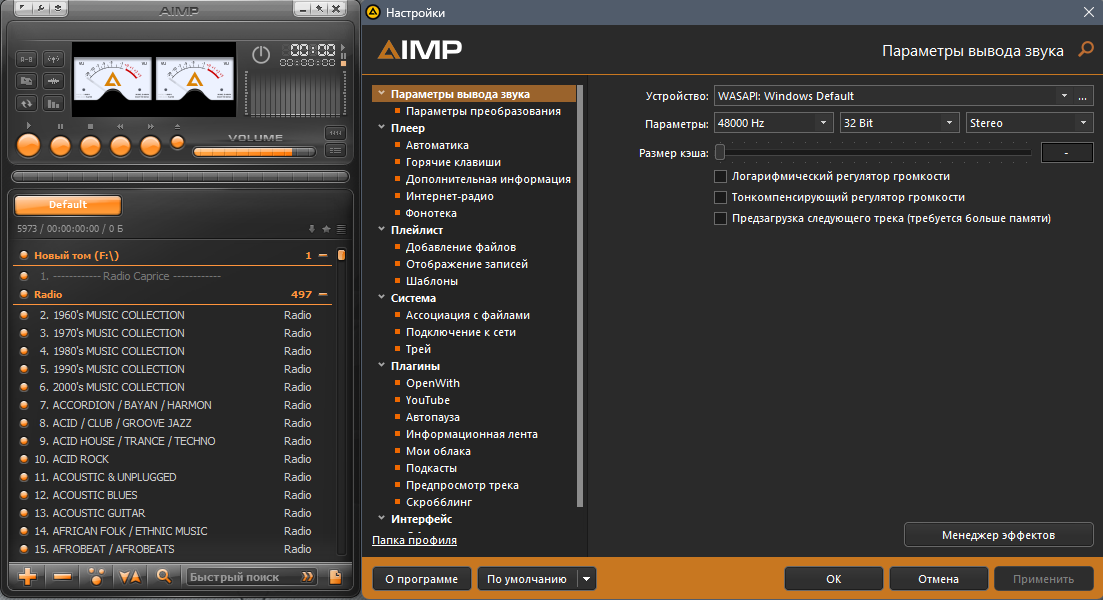Open sound effects waveform icon in player

(x=53, y=82)
